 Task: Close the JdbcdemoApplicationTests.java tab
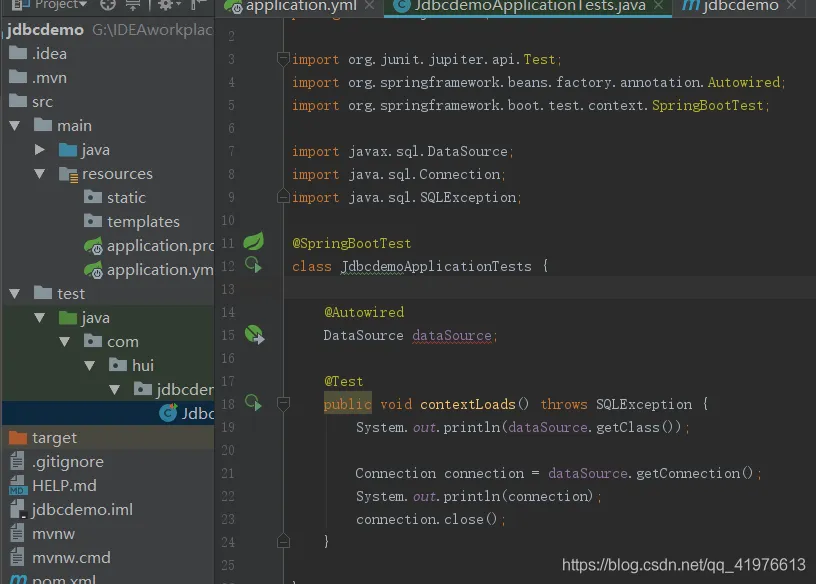tap(658, 5)
